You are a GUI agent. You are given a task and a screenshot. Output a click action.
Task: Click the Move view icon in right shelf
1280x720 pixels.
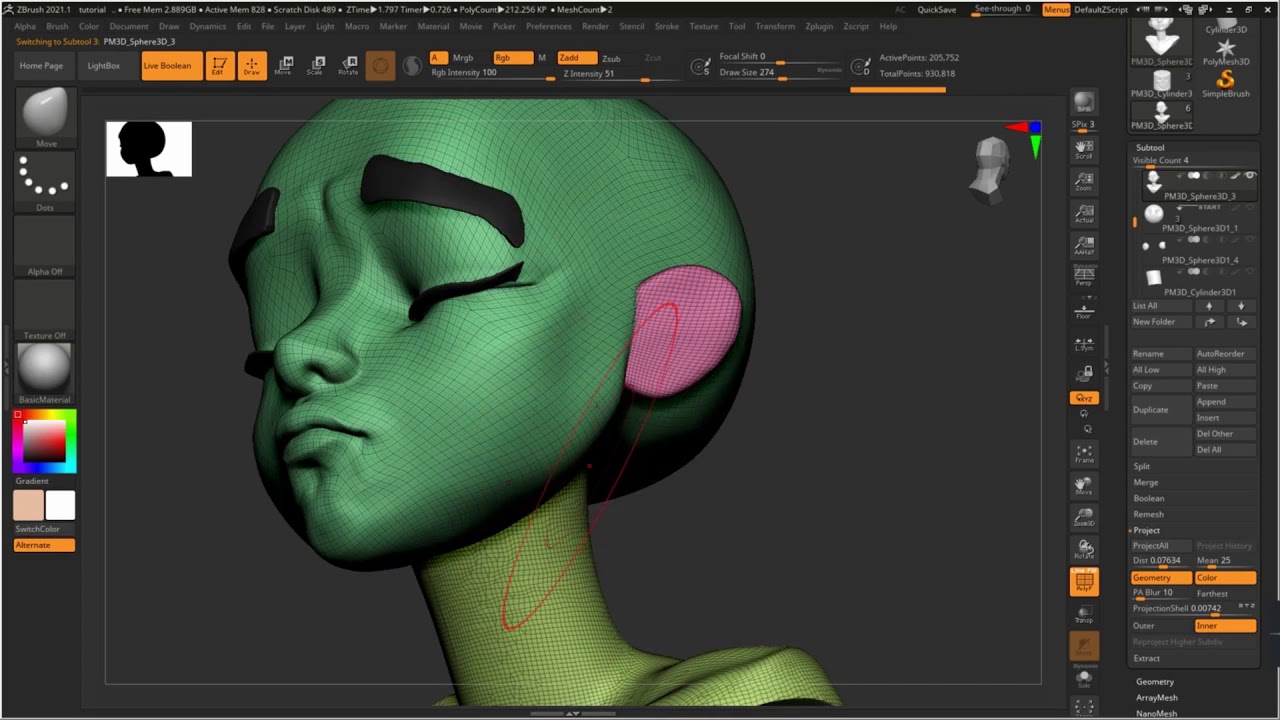click(x=1084, y=486)
